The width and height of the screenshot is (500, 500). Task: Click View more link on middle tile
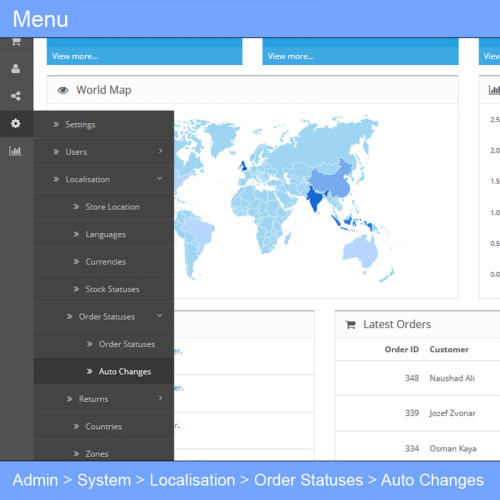coord(291,56)
